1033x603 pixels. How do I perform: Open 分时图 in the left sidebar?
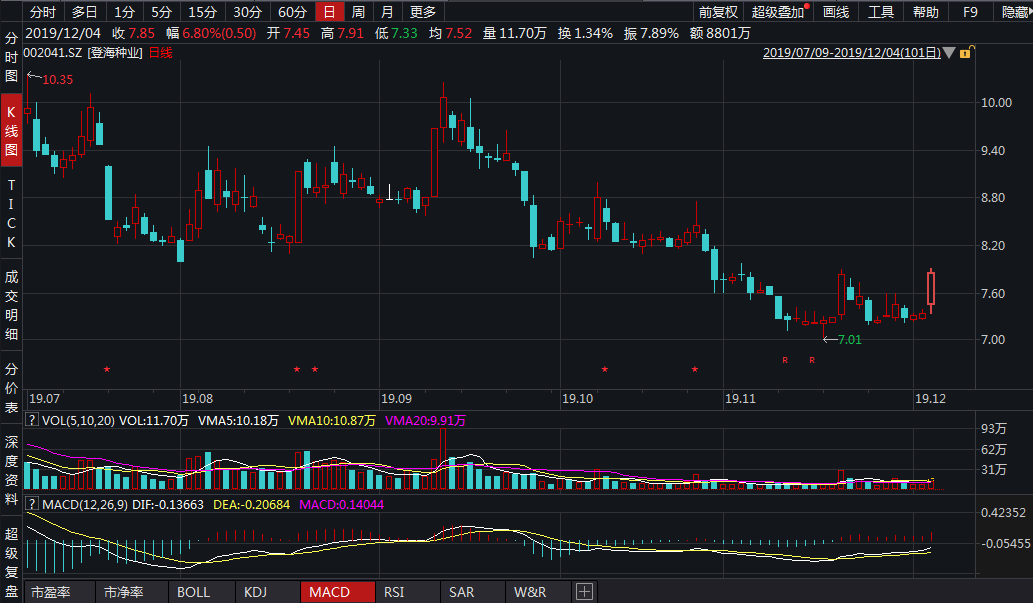(11, 57)
